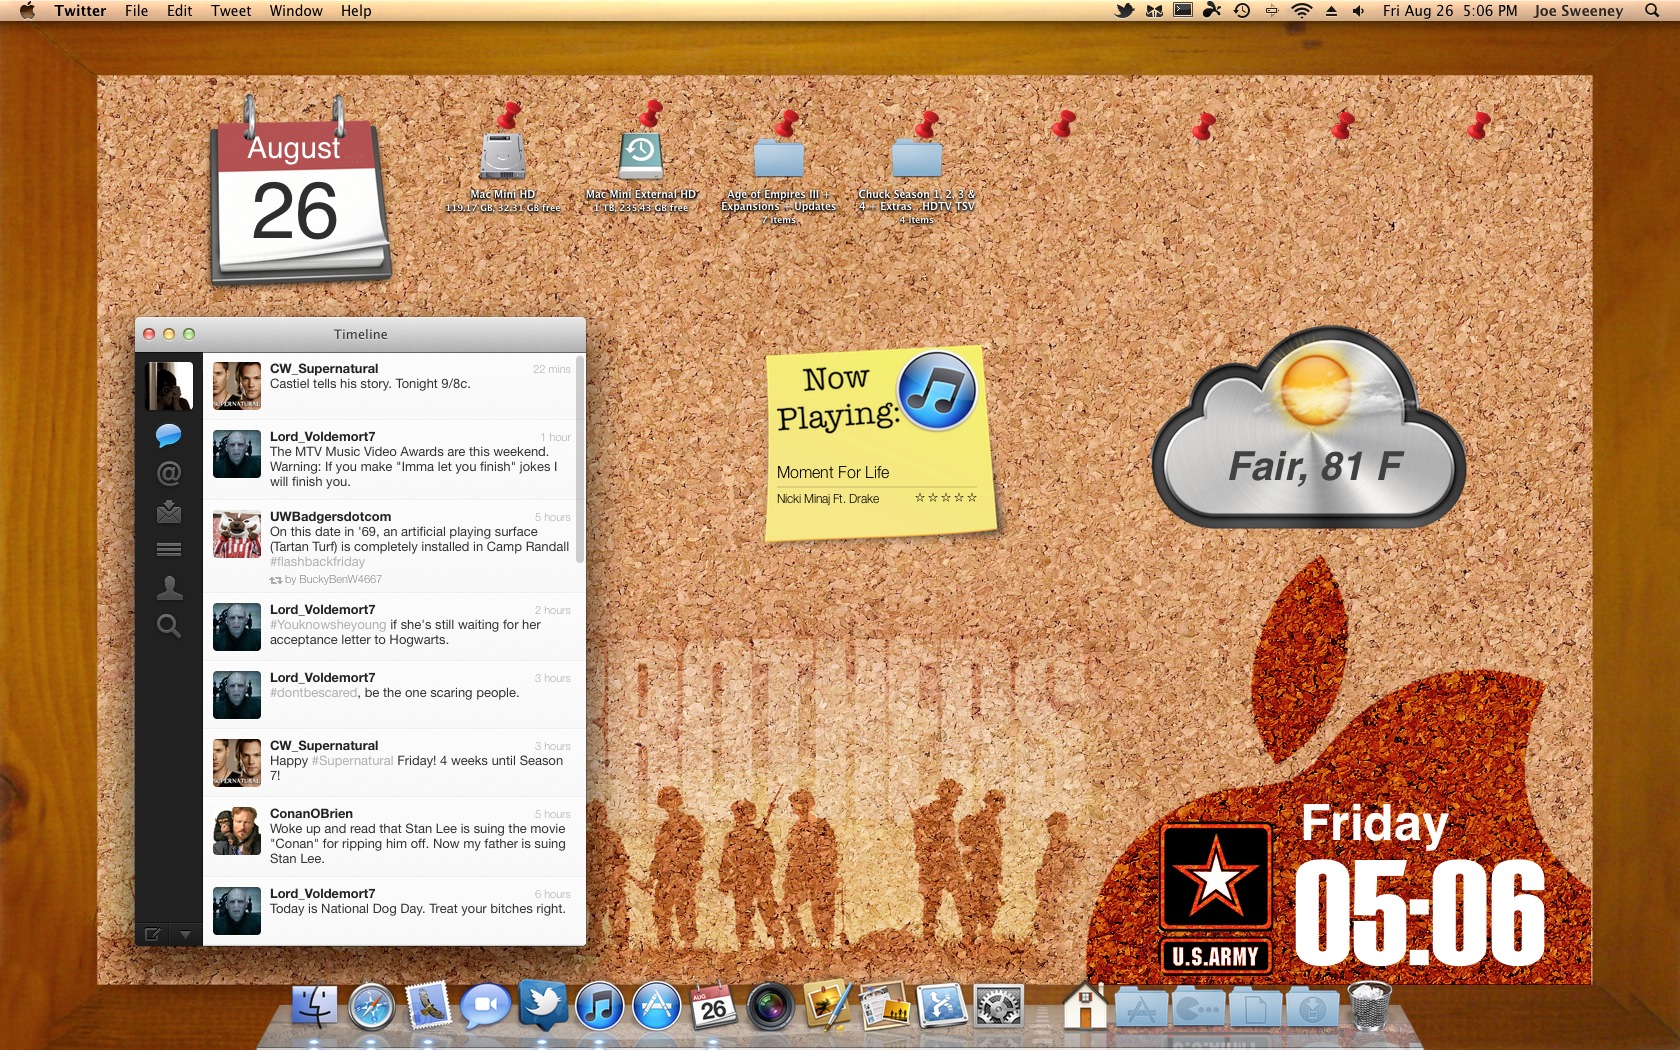Open Profile person icon in Twitter sidebar
The width and height of the screenshot is (1680, 1050).
click(x=168, y=588)
